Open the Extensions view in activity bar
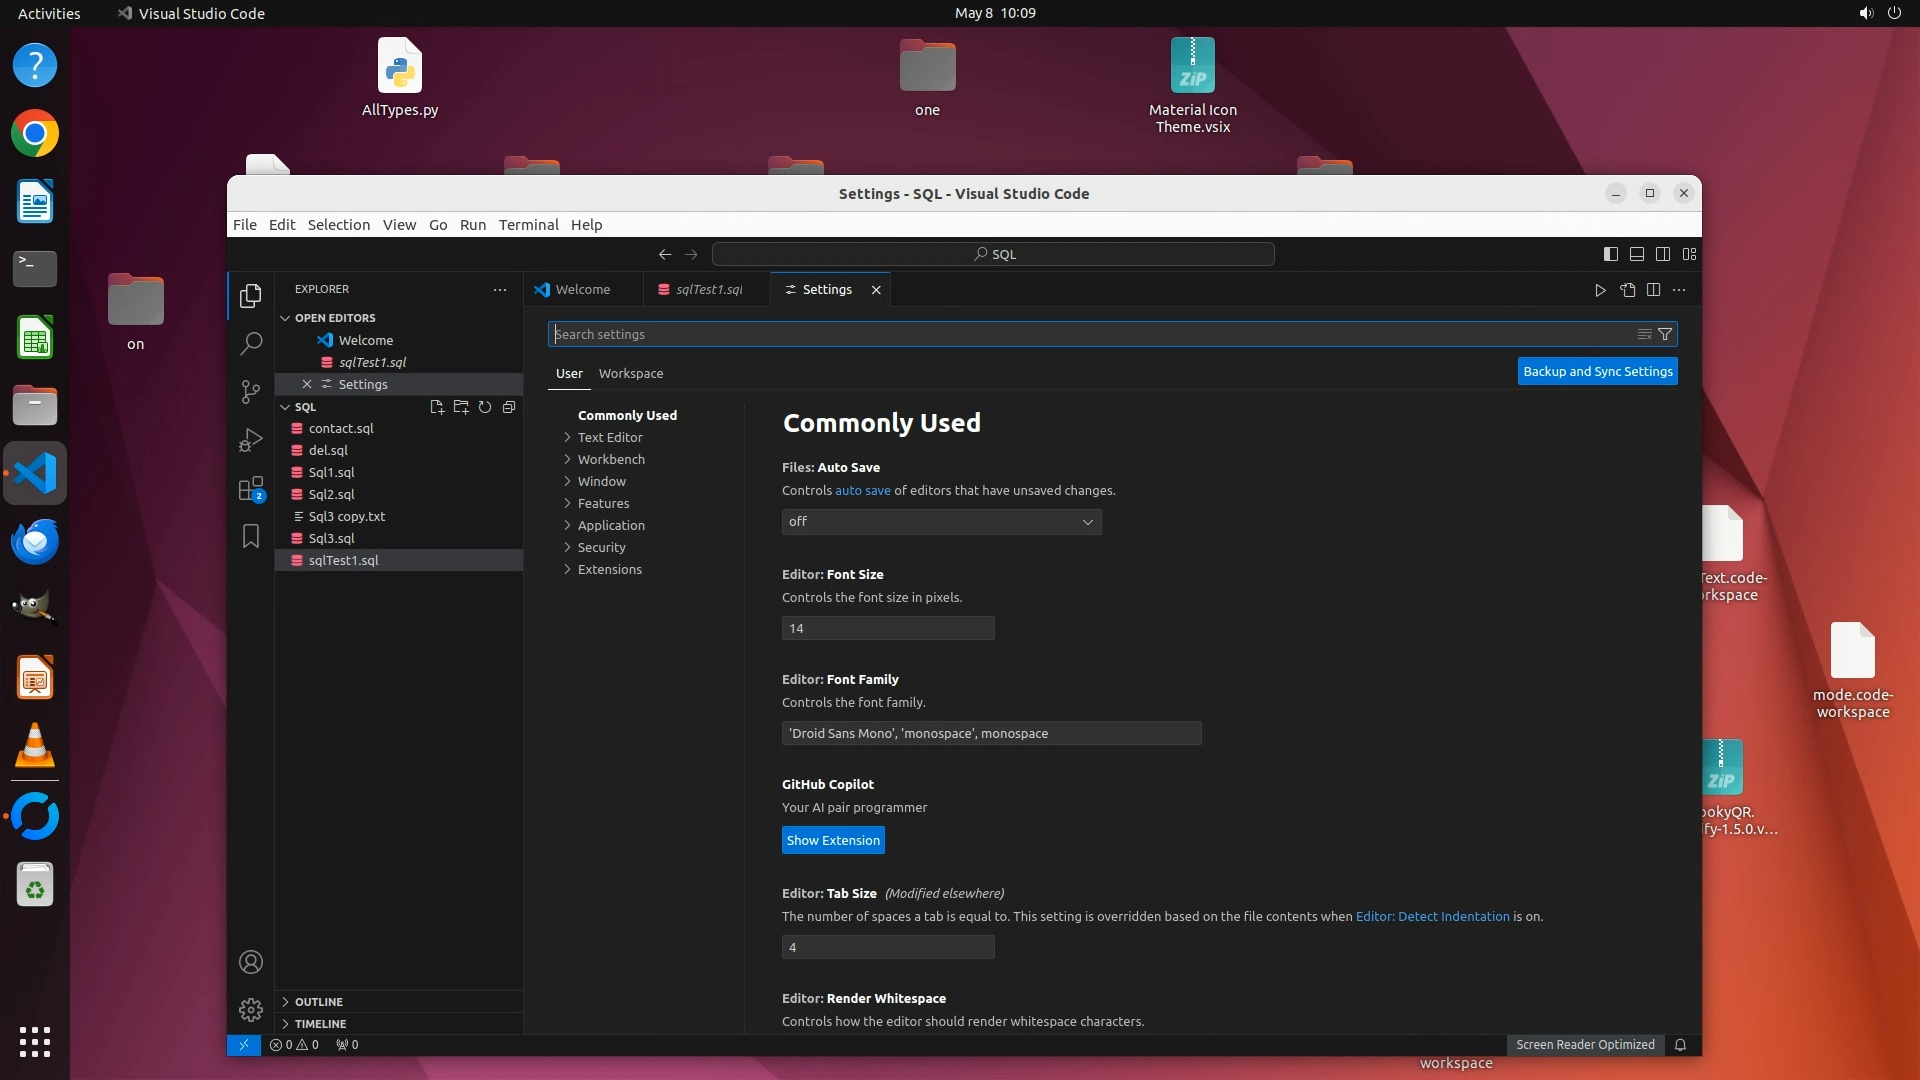Image resolution: width=1920 pixels, height=1080 pixels. pos(251,489)
